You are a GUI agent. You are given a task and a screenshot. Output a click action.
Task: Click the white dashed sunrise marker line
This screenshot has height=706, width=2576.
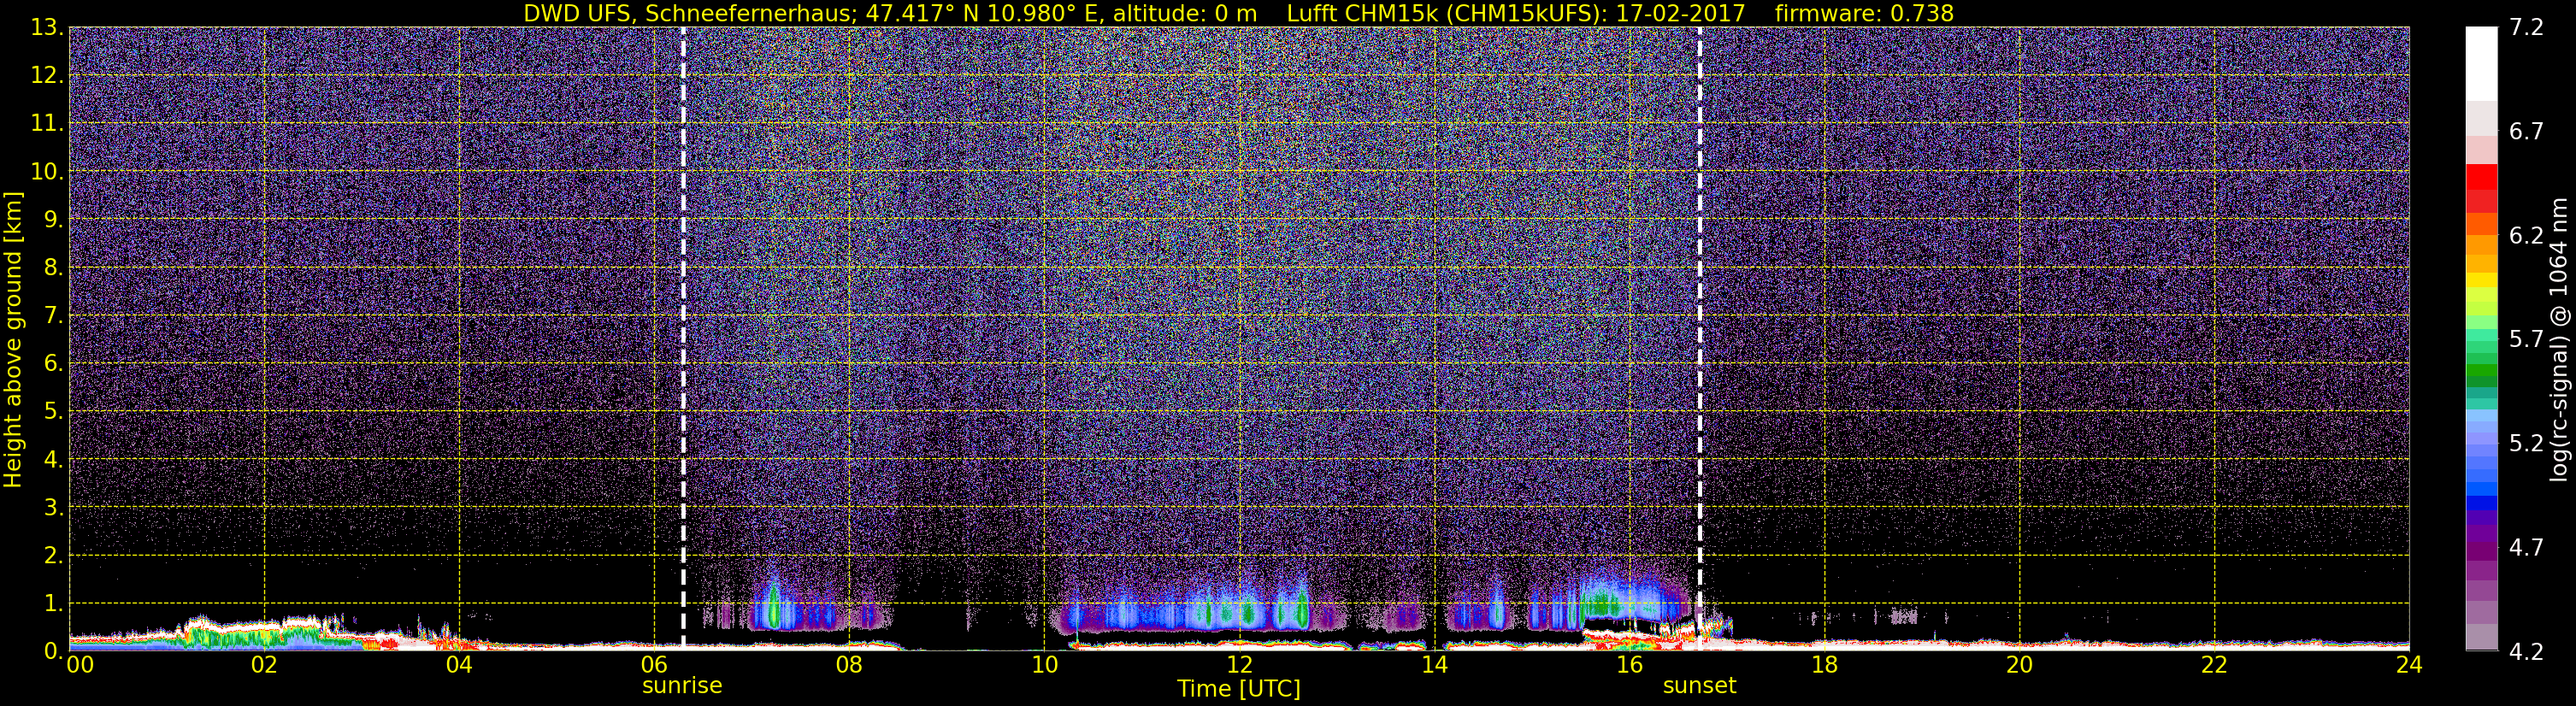pyautogui.click(x=683, y=338)
